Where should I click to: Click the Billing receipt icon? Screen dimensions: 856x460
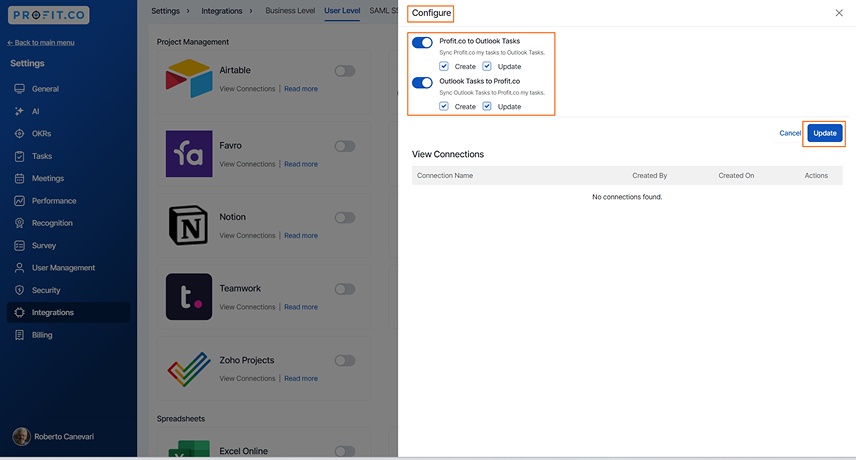click(x=20, y=335)
